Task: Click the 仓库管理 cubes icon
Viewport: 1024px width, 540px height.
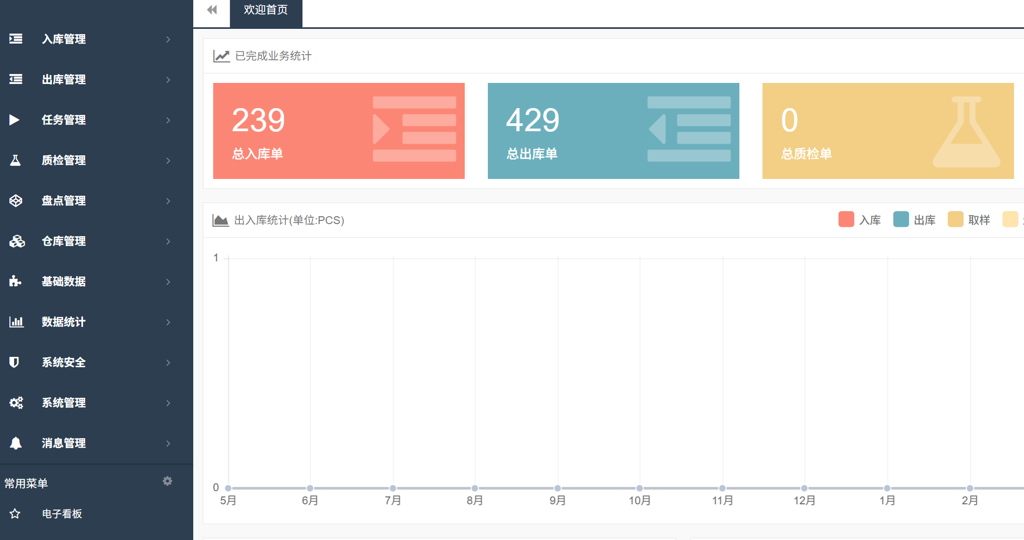Action: point(16,241)
